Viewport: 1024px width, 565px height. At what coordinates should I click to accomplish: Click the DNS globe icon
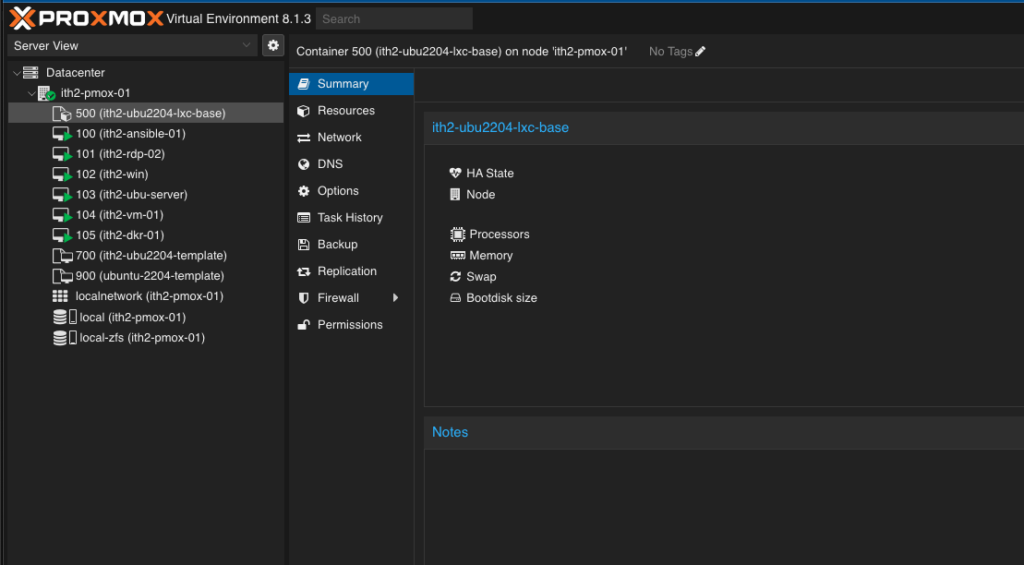pyautogui.click(x=303, y=164)
